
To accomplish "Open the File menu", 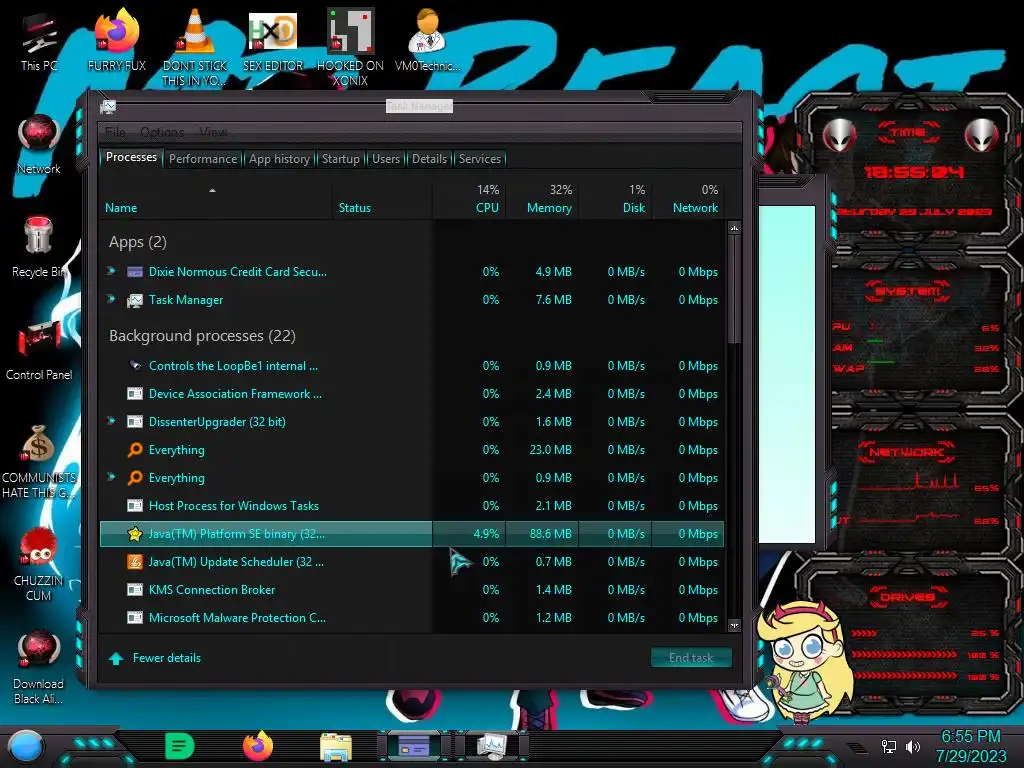I will tap(115, 132).
